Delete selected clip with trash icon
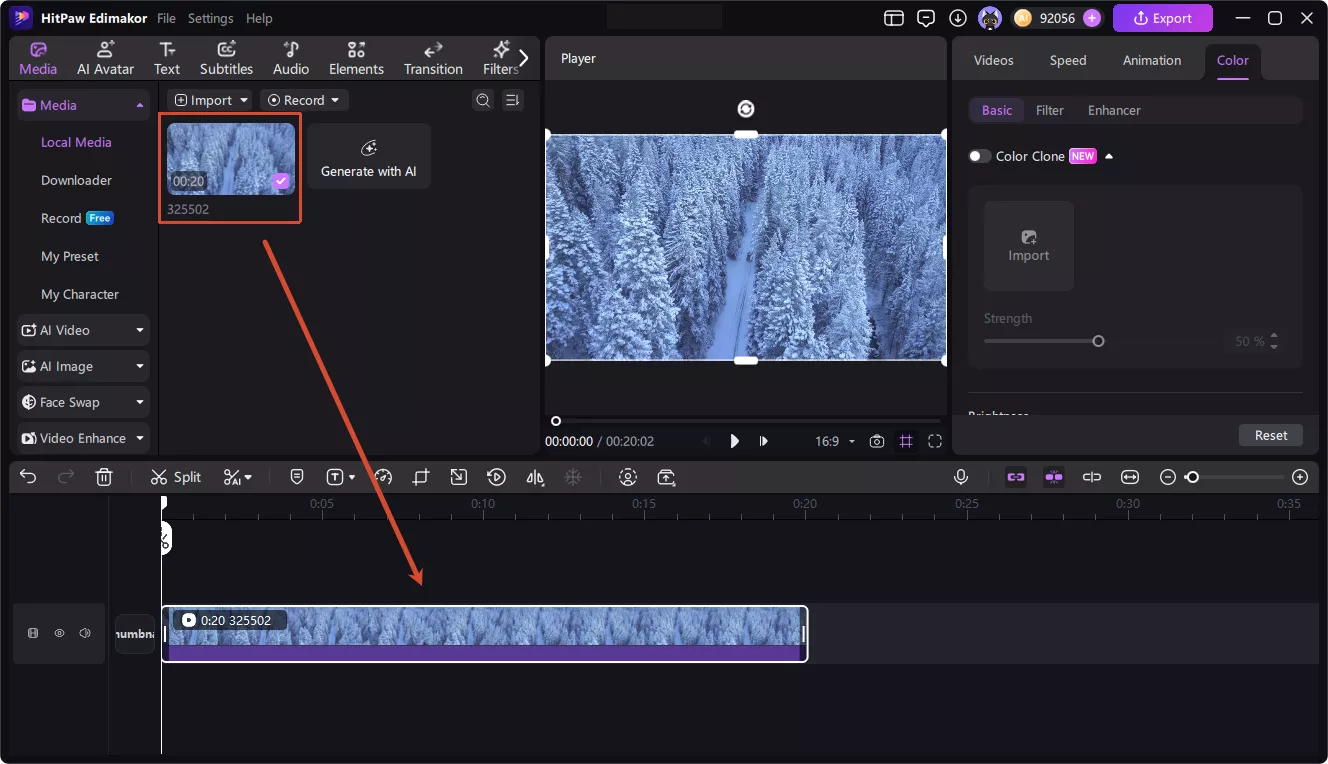1328x764 pixels. (x=104, y=477)
